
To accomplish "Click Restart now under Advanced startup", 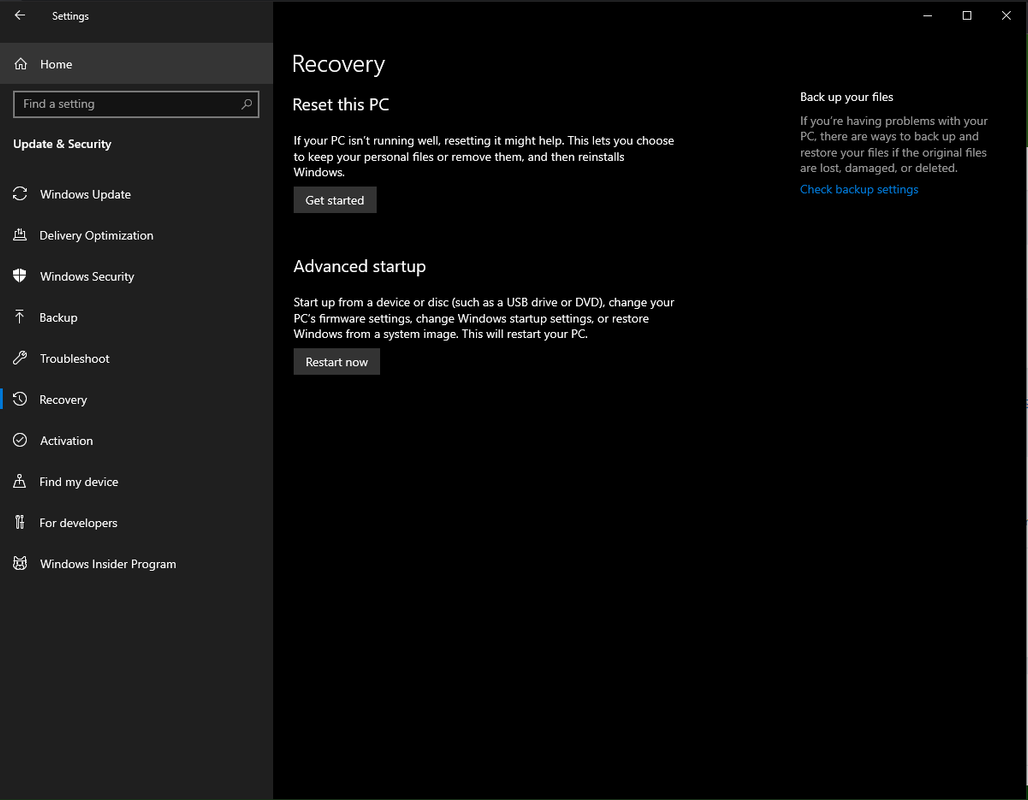I will pyautogui.click(x=337, y=362).
